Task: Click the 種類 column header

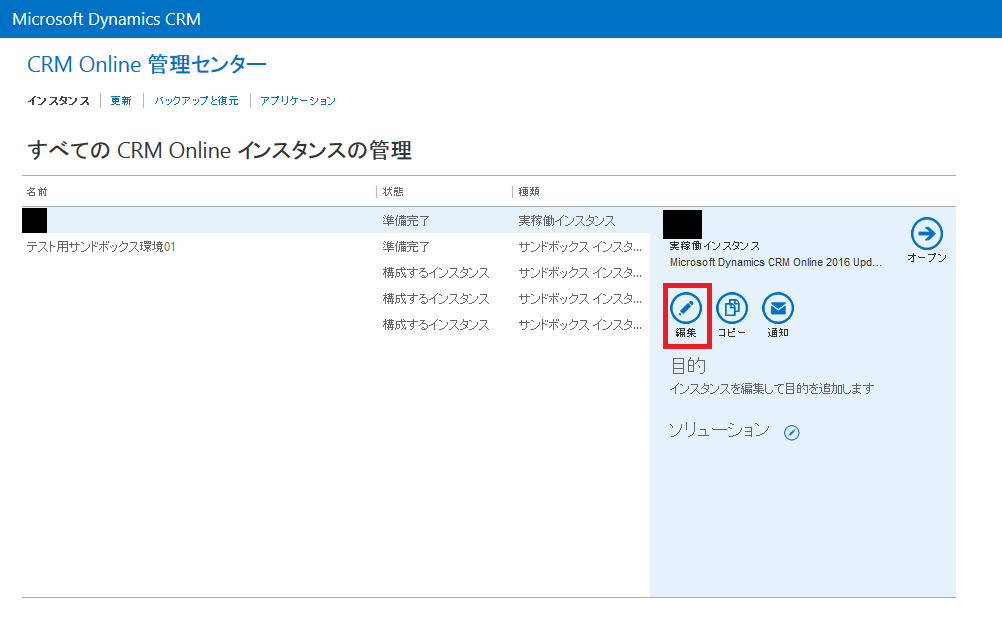Action: (529, 192)
